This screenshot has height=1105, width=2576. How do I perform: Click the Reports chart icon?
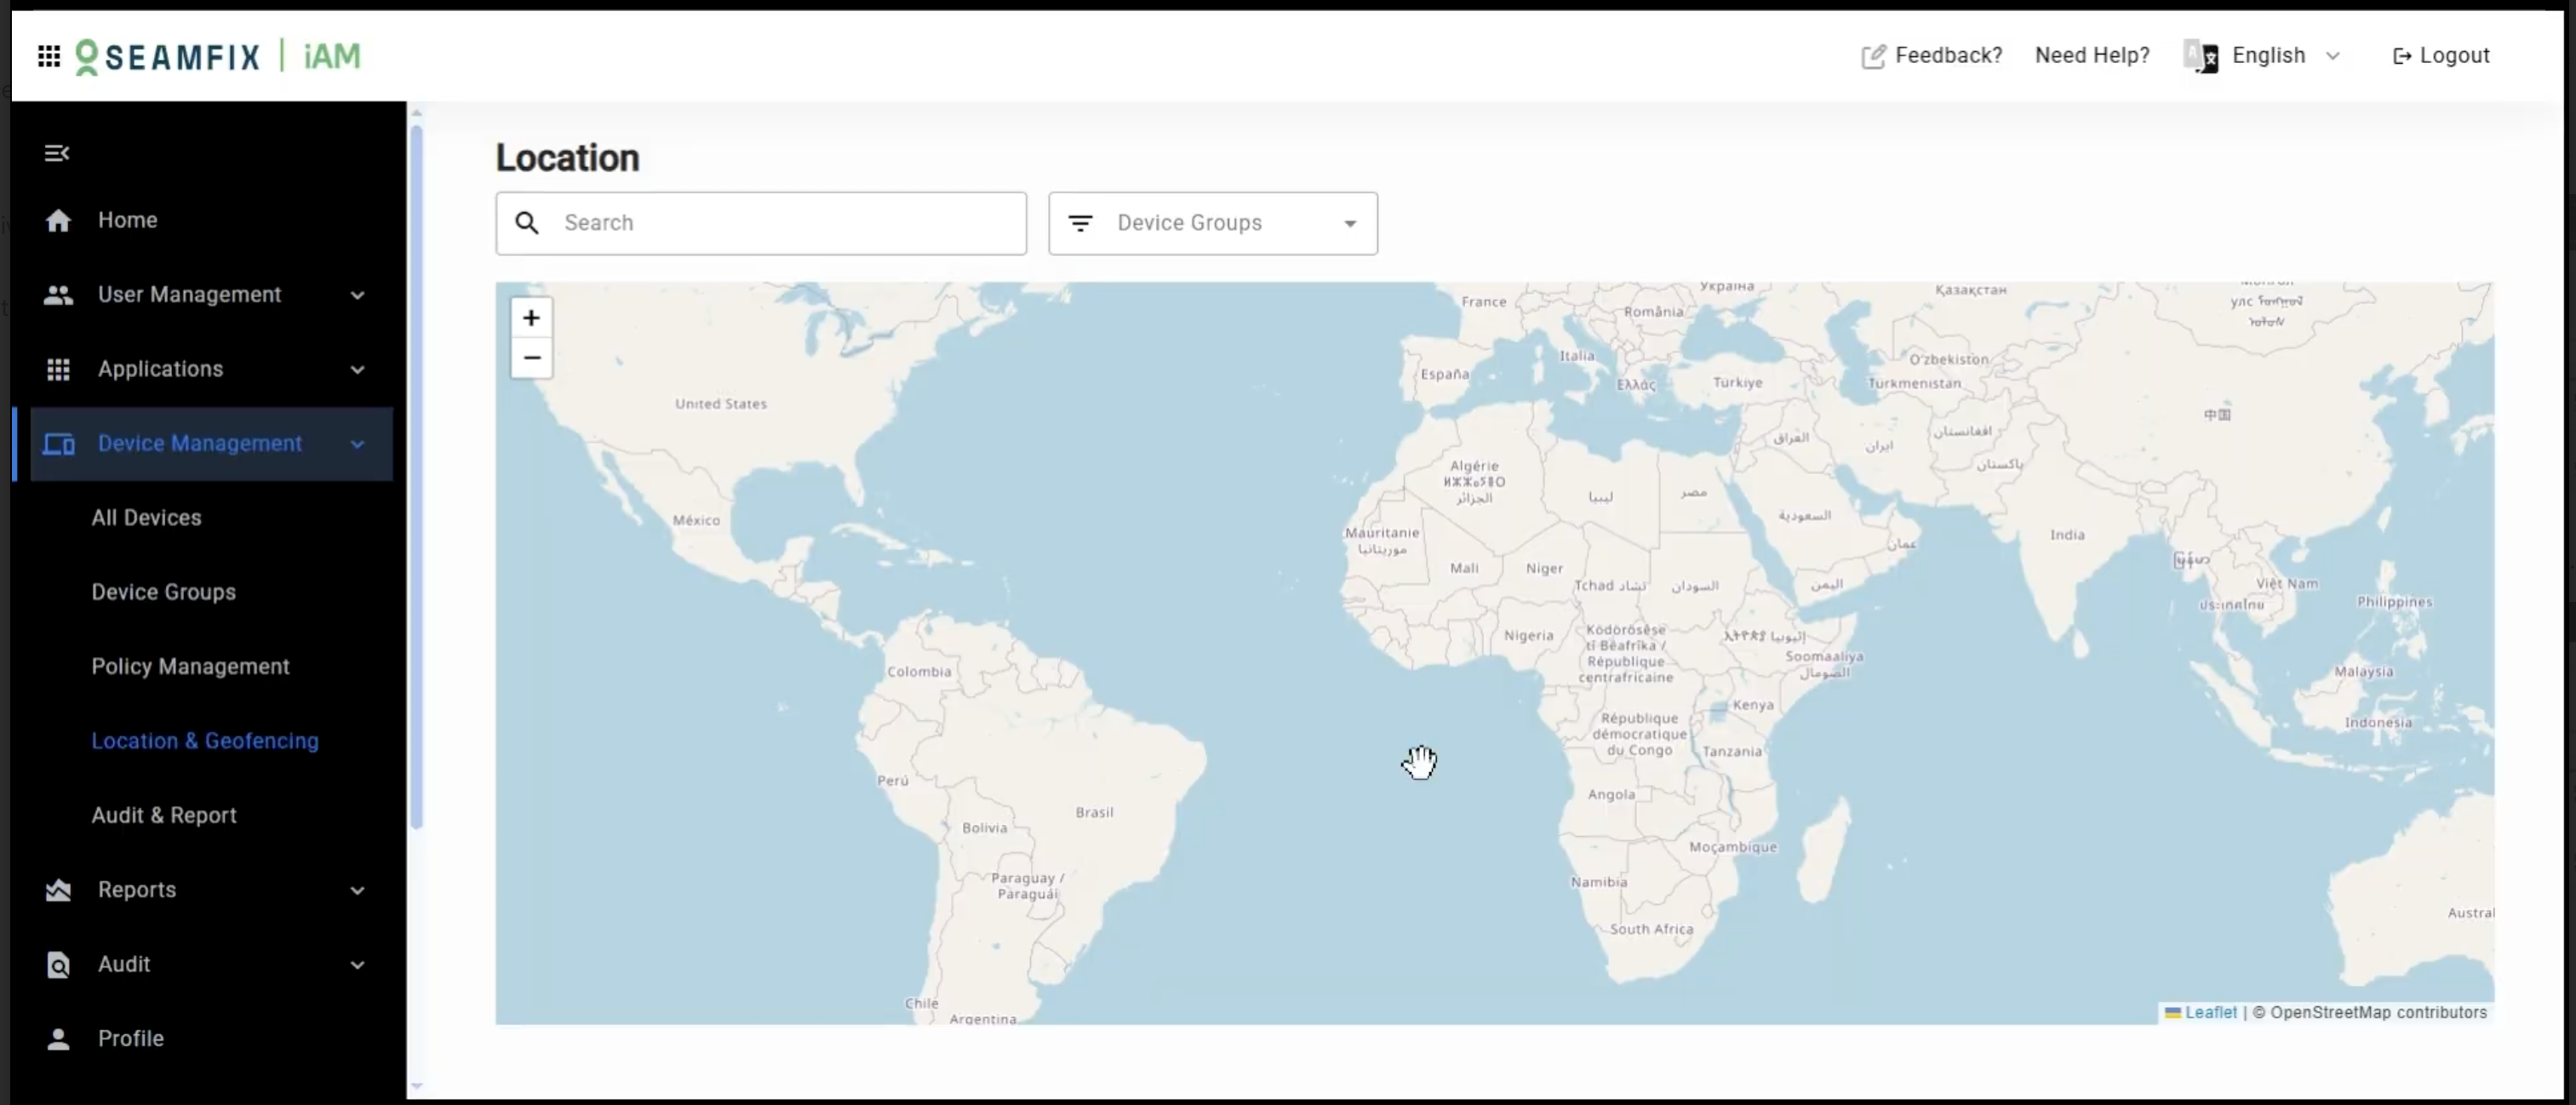point(58,890)
